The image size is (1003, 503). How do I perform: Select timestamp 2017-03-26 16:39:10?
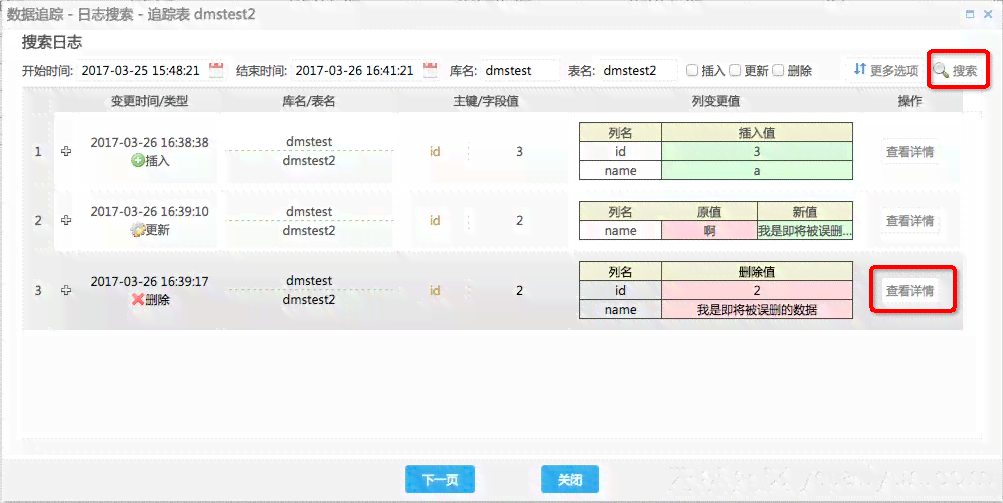point(150,211)
